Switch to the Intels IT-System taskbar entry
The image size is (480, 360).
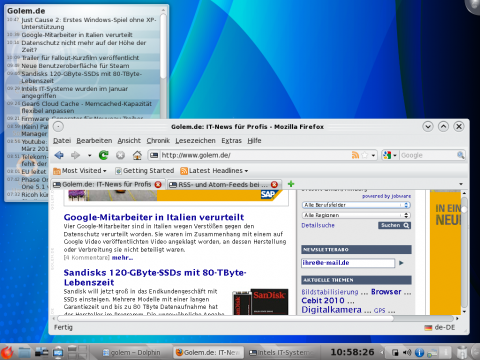click(280, 352)
